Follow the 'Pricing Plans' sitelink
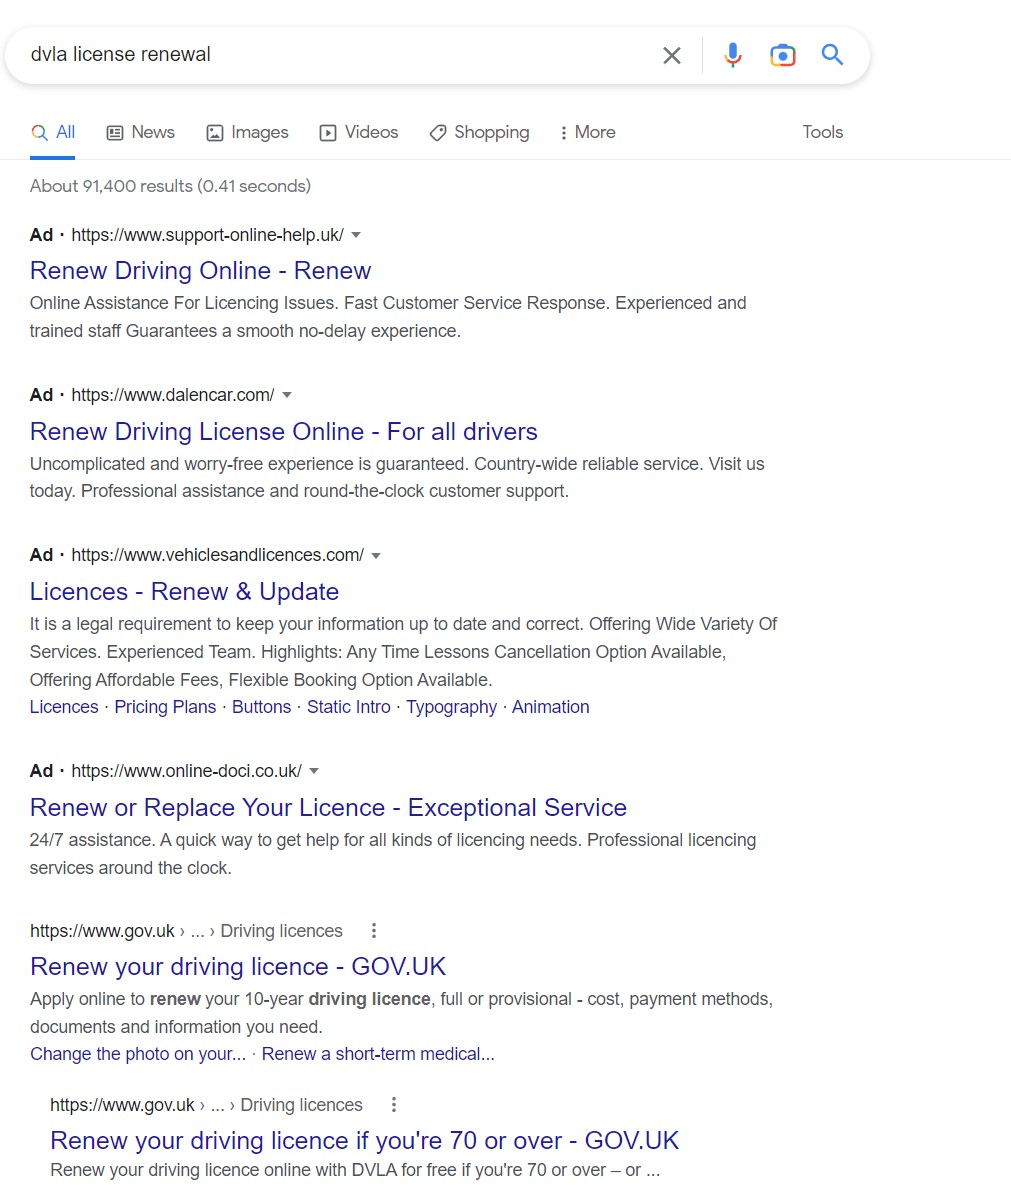This screenshot has width=1011, height=1197. click(x=165, y=707)
